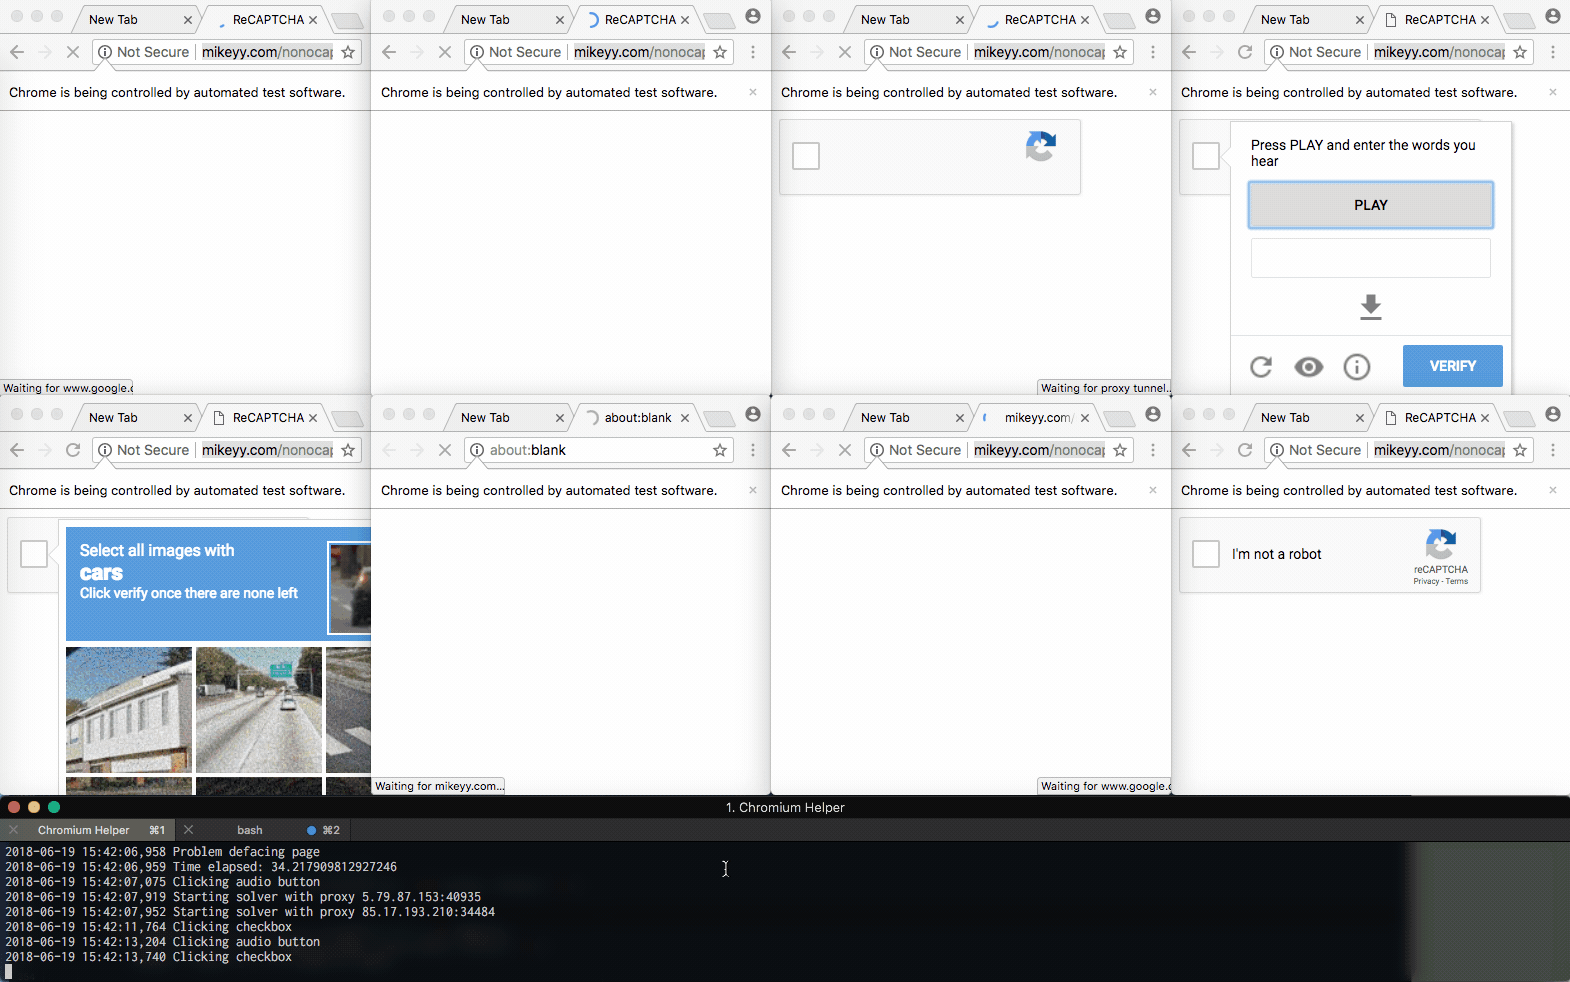Stop loading in the bottom-row third Chrome window
This screenshot has height=982, width=1570.
pyautogui.click(x=845, y=450)
